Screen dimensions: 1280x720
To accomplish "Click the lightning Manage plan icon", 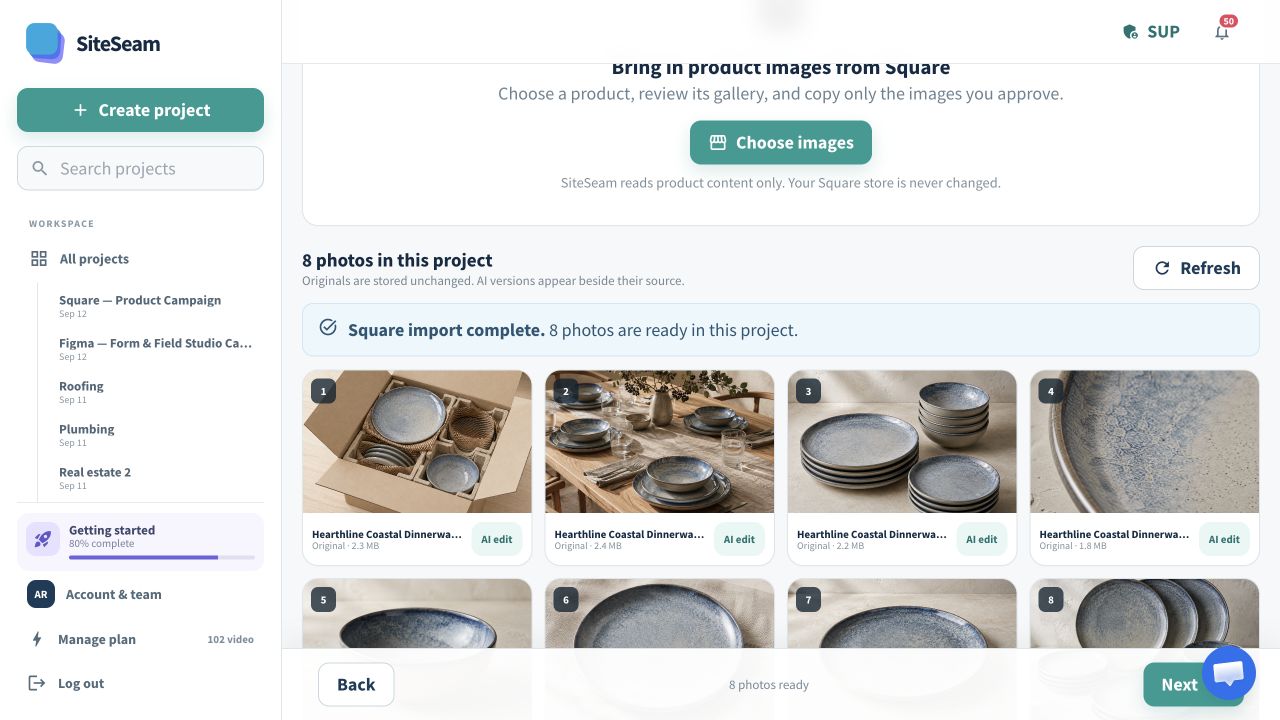I will point(37,639).
